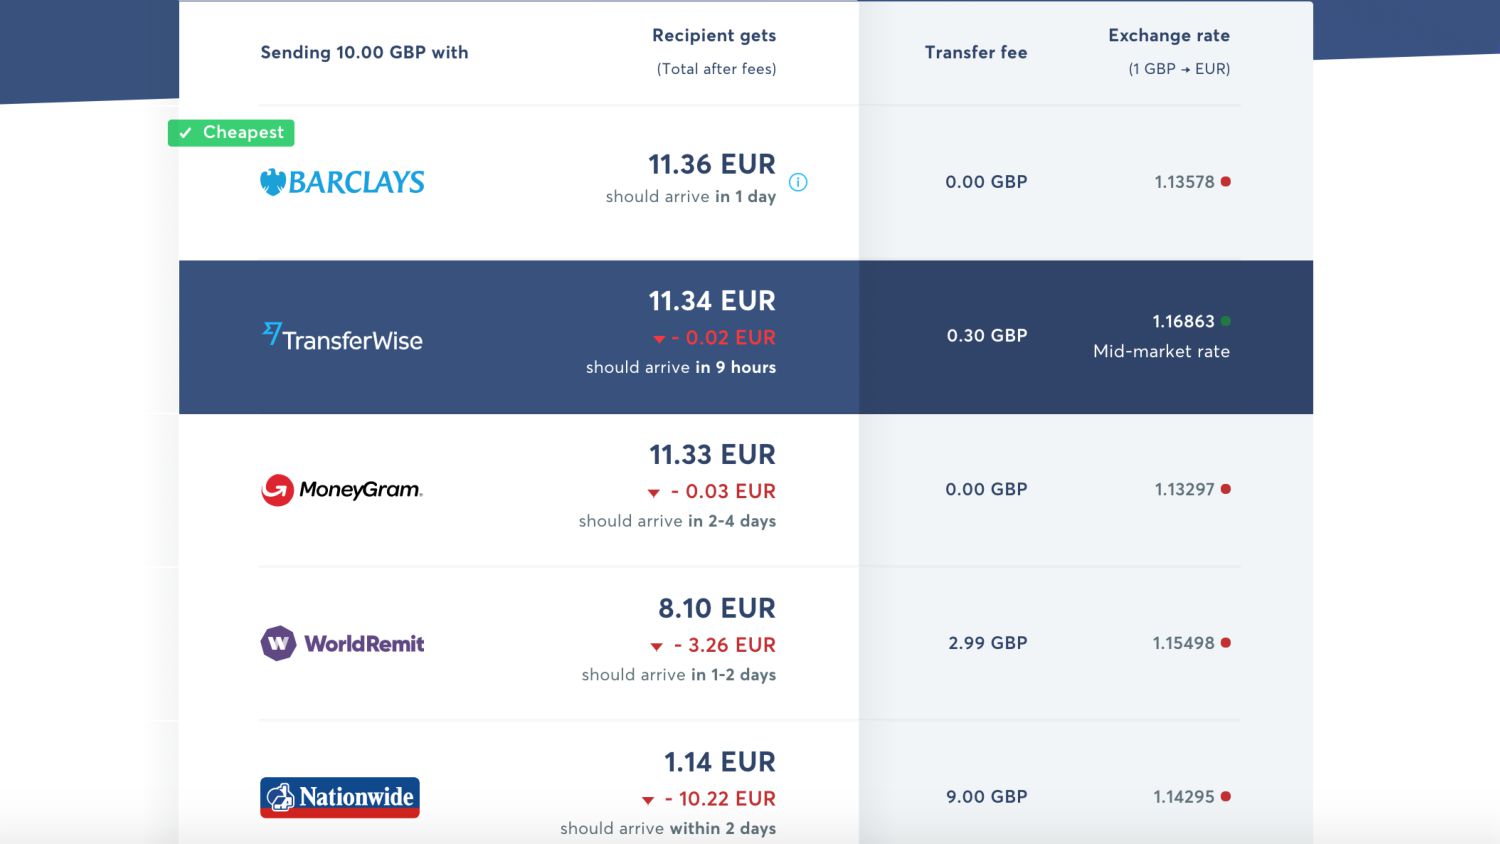Click the red dot next to 1.13578 rate
Image resolution: width=1500 pixels, height=844 pixels.
click(1226, 182)
